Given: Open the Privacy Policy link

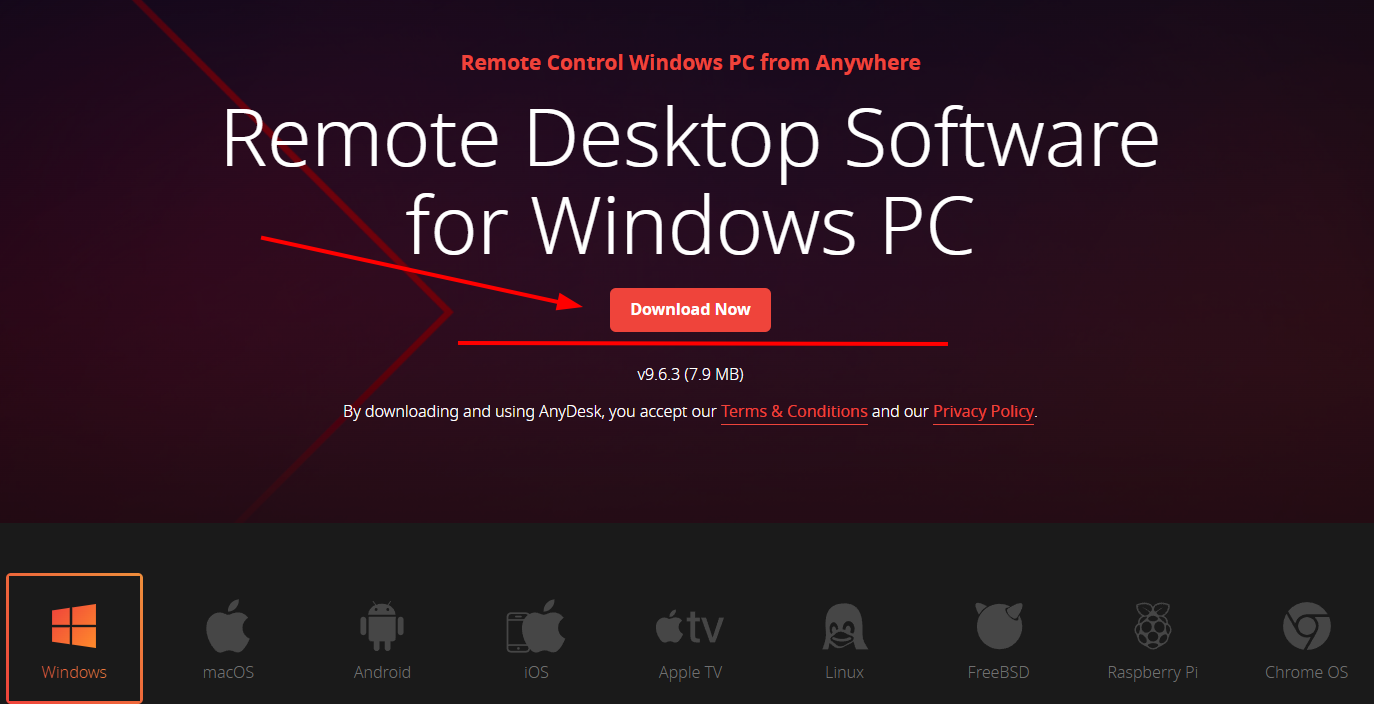Looking at the screenshot, I should 983,412.
